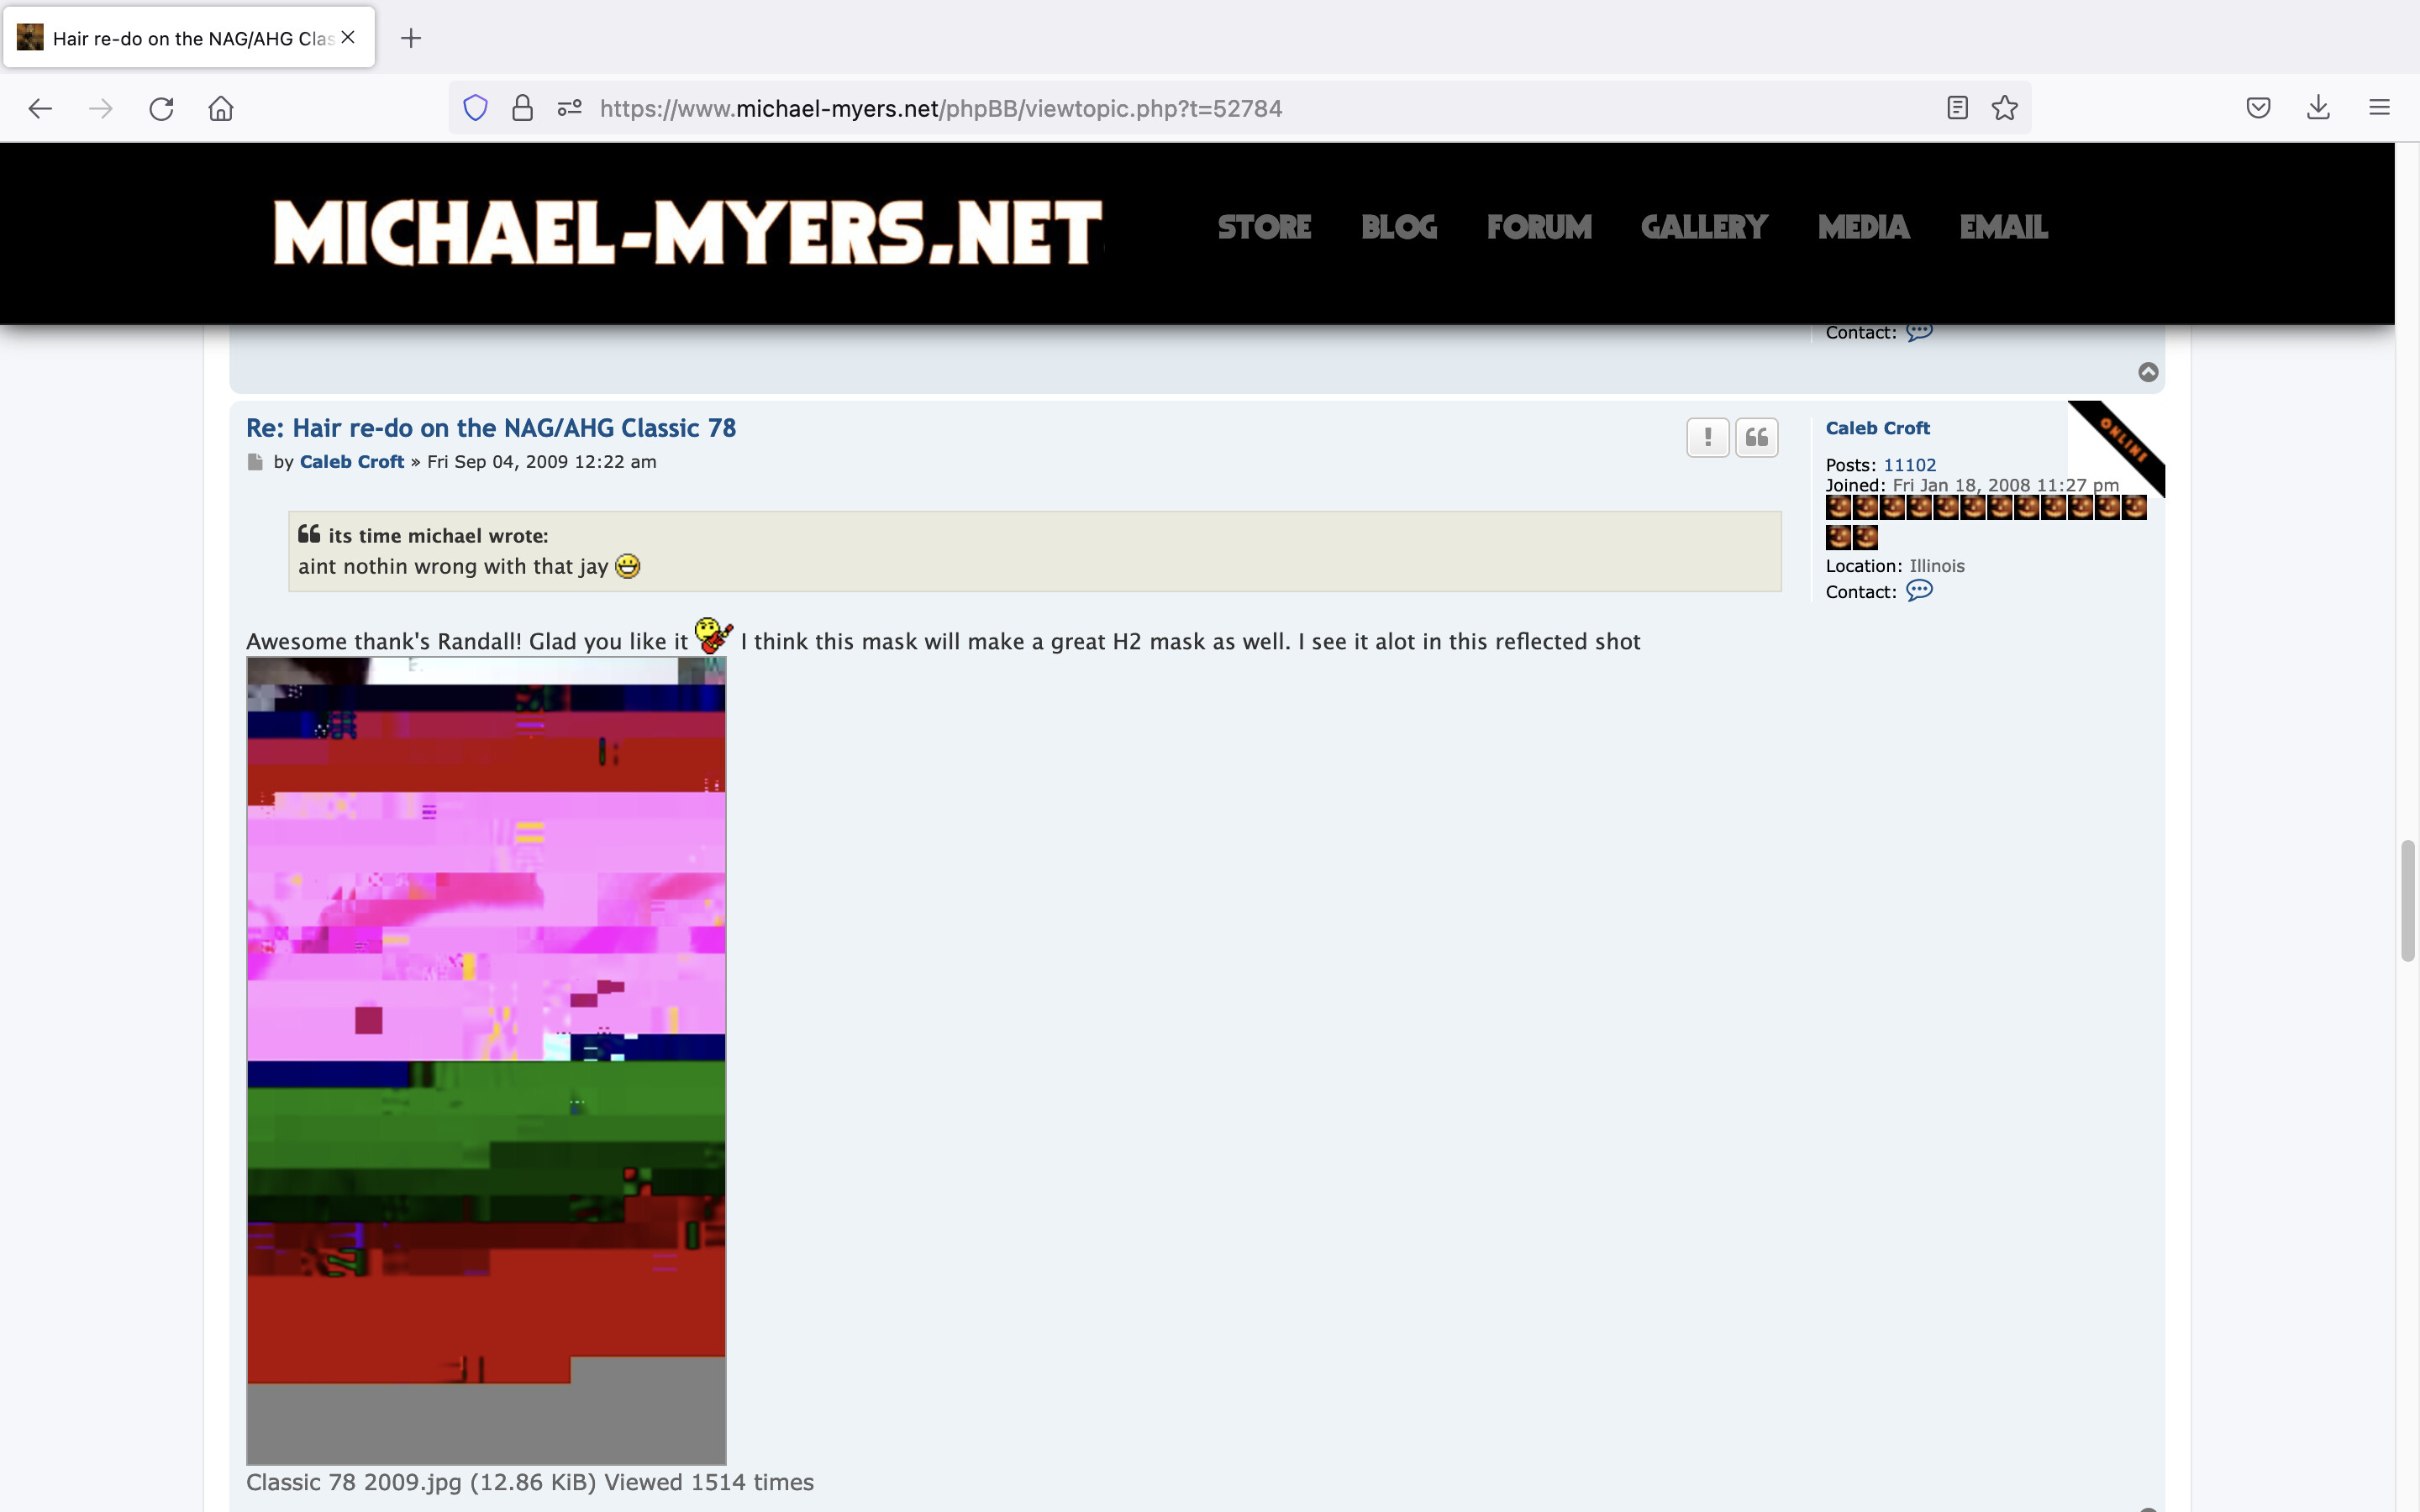The image size is (2420, 1512).
Task: Click the address bar URL
Action: [x=940, y=108]
